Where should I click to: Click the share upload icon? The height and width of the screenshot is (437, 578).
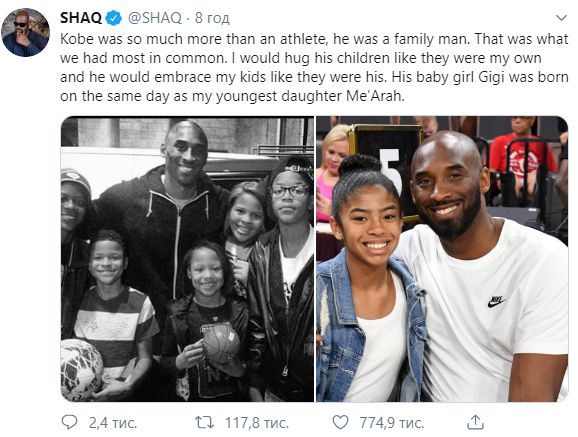tap(475, 423)
